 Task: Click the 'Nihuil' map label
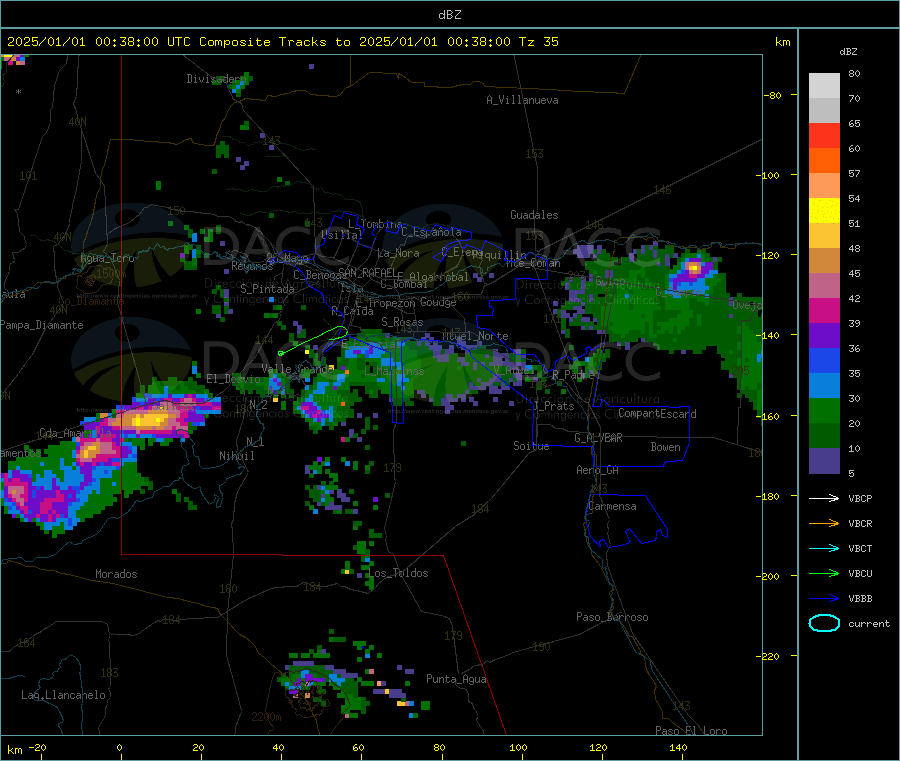236,456
